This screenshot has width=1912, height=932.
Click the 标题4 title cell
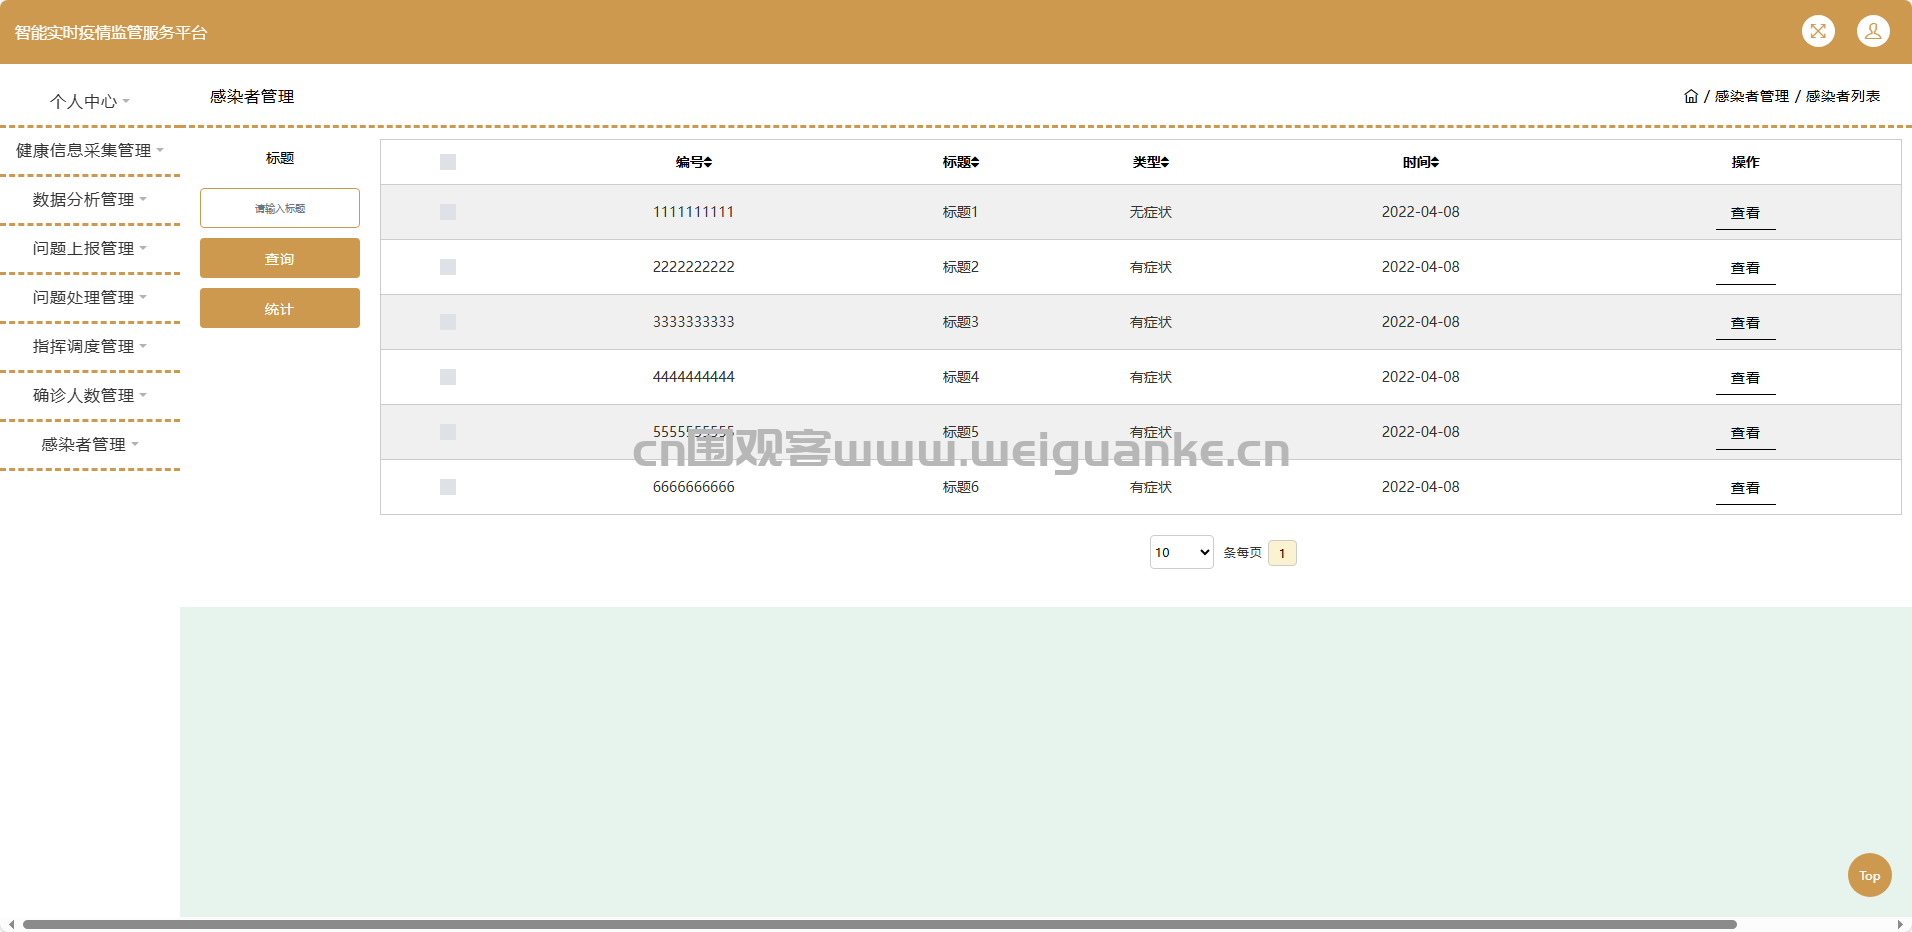click(961, 377)
